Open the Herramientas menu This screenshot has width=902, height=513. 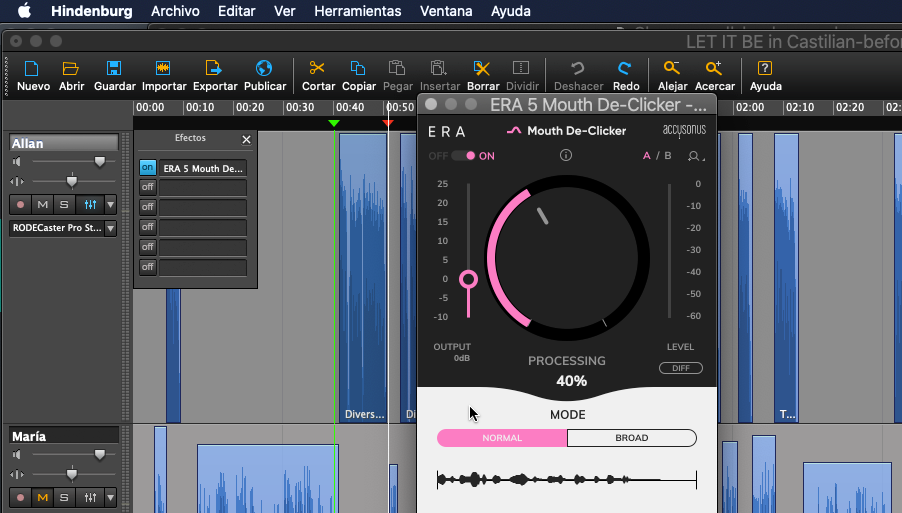pos(357,11)
